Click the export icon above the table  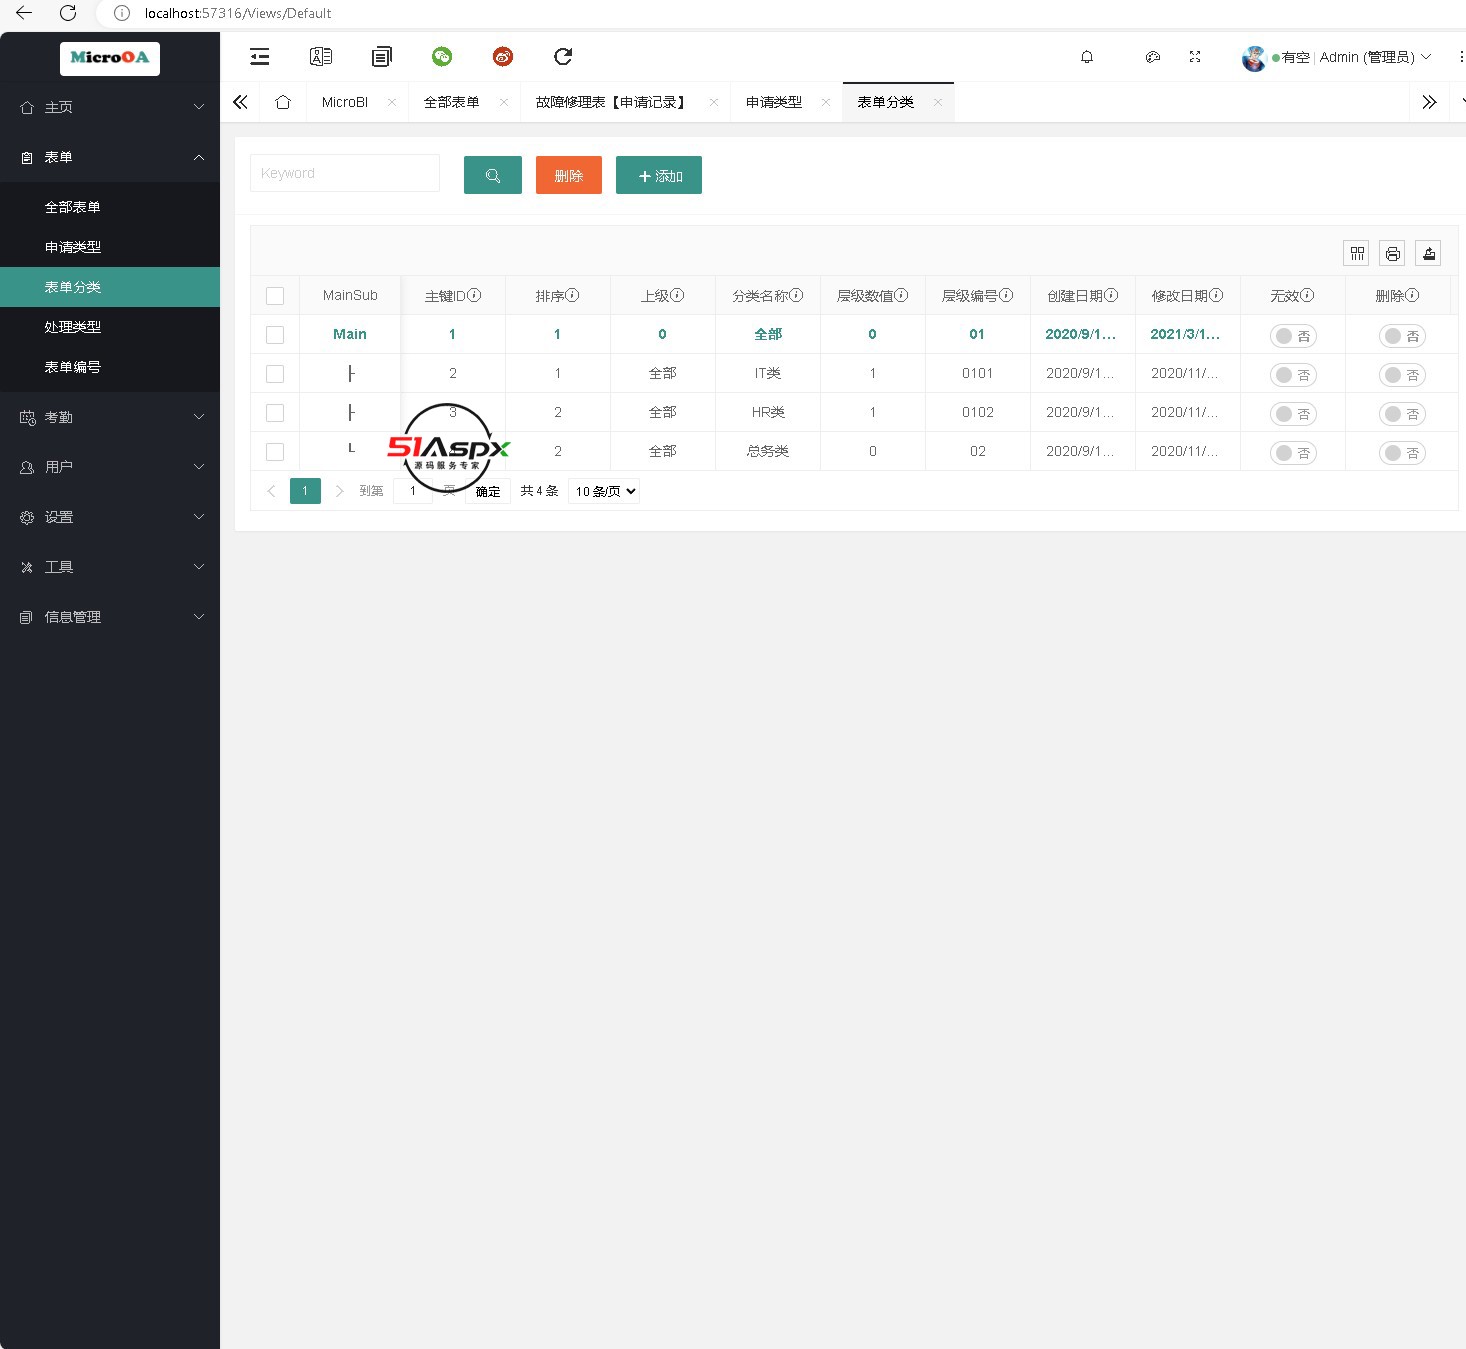click(x=1428, y=254)
